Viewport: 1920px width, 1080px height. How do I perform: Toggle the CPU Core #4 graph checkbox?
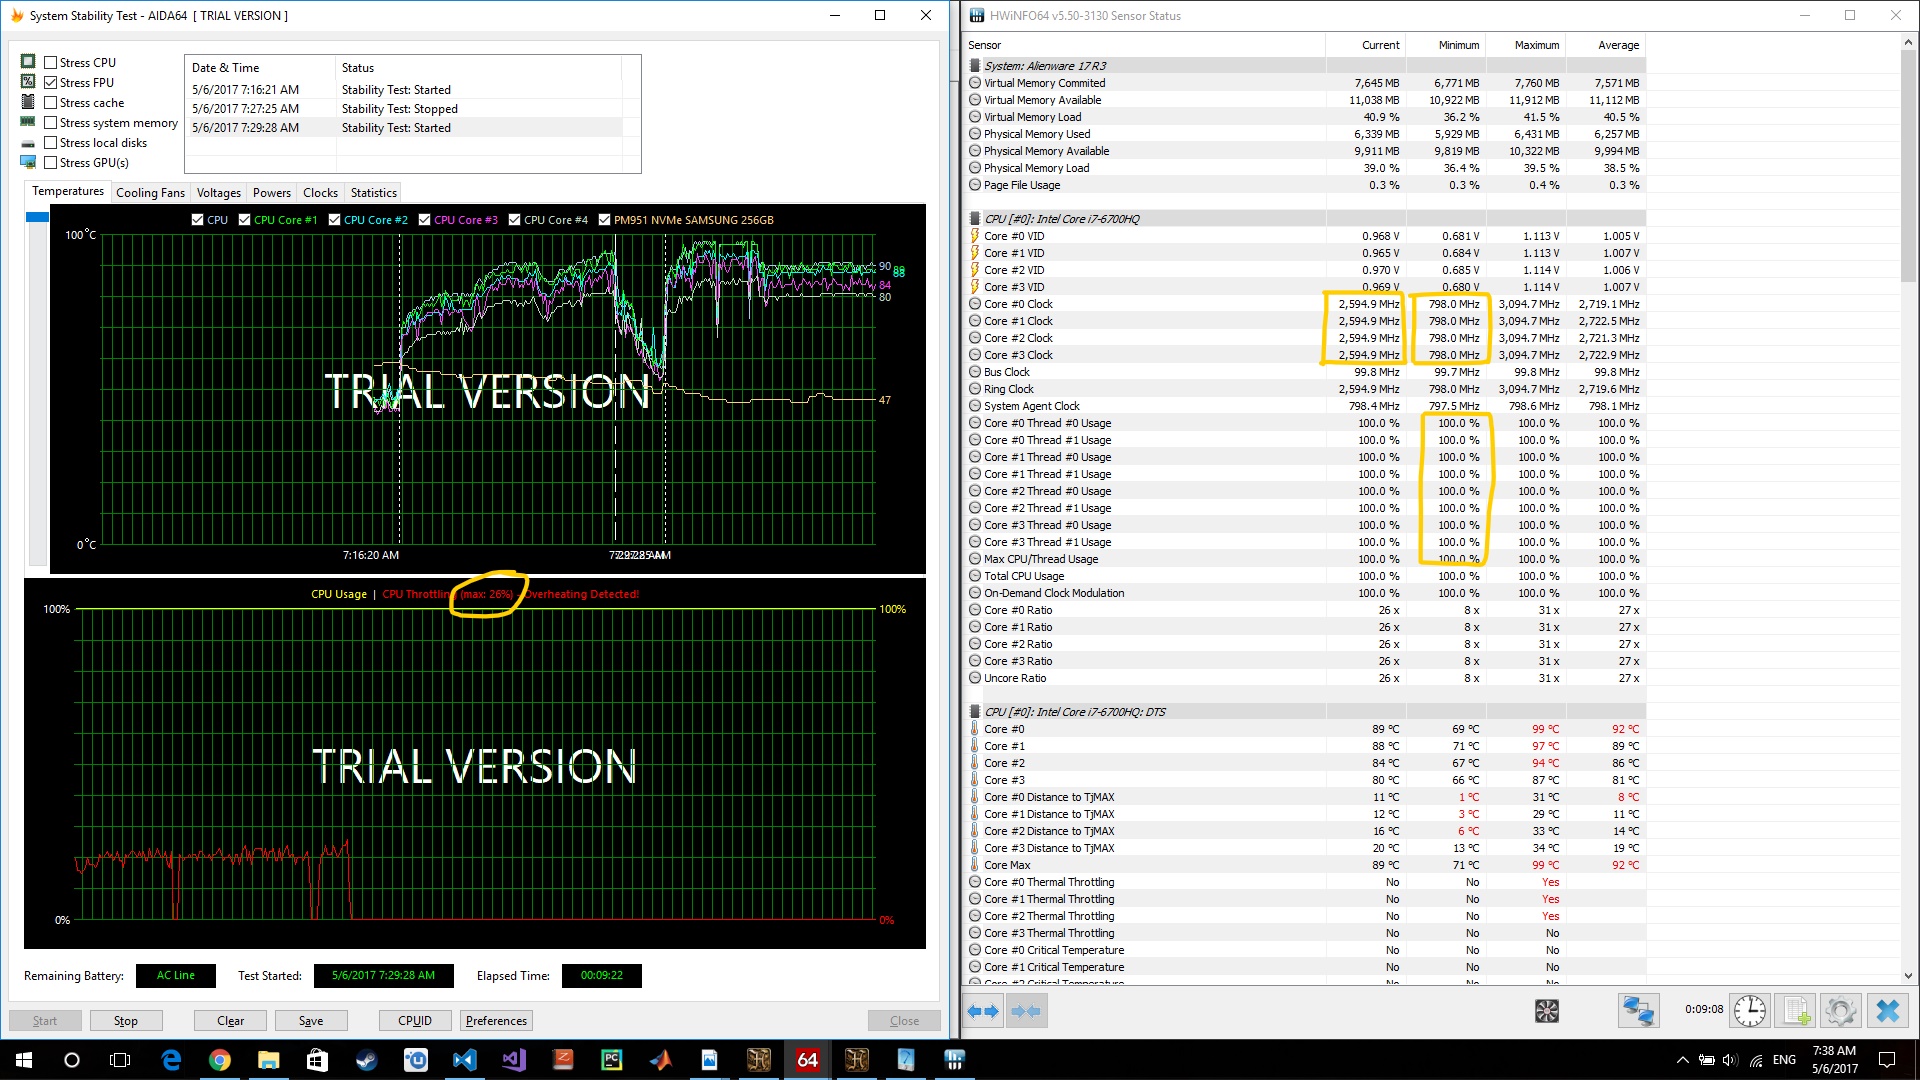[514, 220]
